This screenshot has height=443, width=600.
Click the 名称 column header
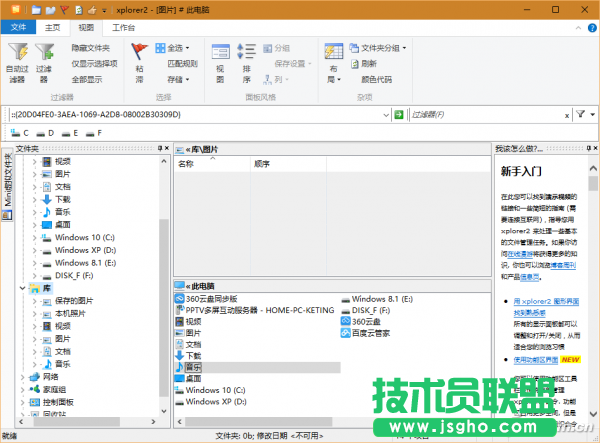pyautogui.click(x=212, y=164)
